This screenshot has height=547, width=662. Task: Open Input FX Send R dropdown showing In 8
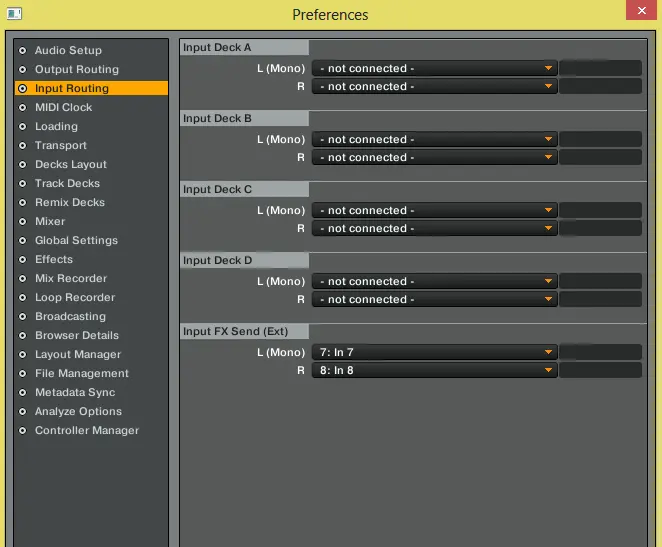434,370
